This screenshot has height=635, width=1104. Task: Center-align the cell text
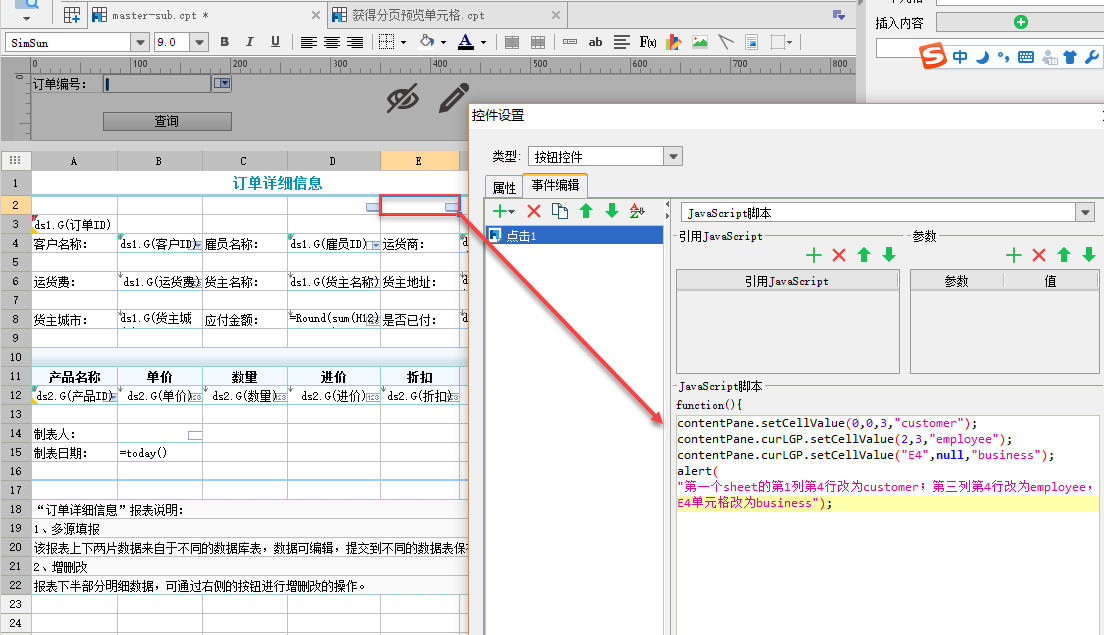coord(332,42)
